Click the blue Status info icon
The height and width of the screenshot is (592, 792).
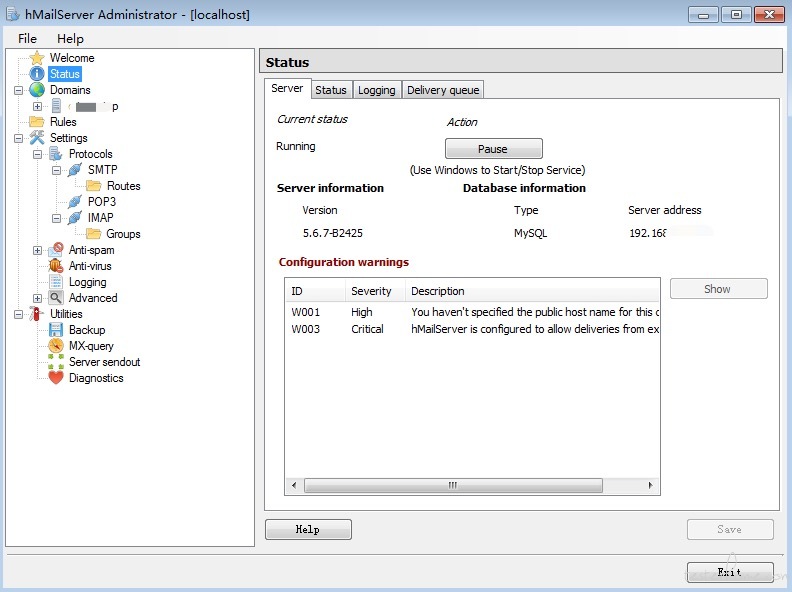tap(37, 74)
